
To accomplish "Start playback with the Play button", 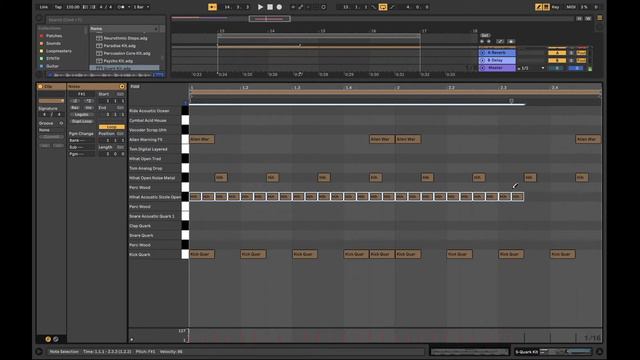I will tap(260, 7).
